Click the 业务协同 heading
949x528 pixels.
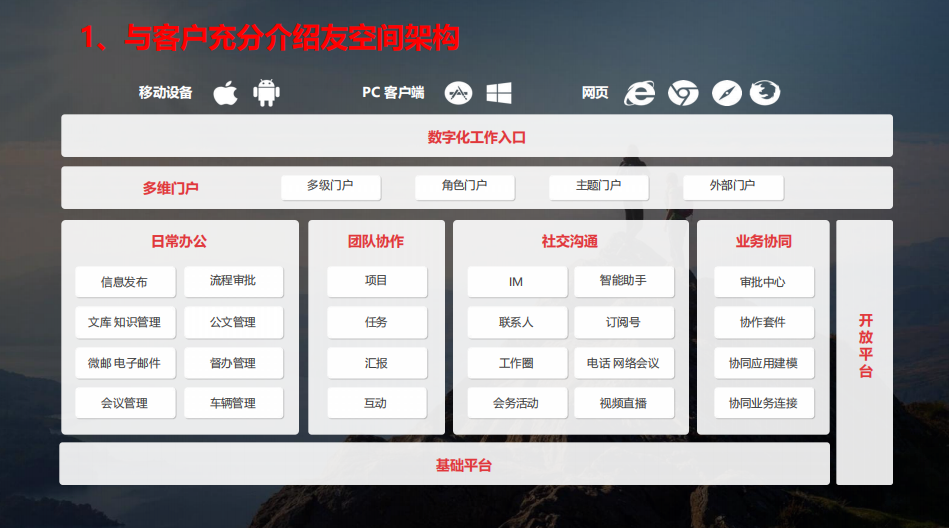pyautogui.click(x=764, y=242)
